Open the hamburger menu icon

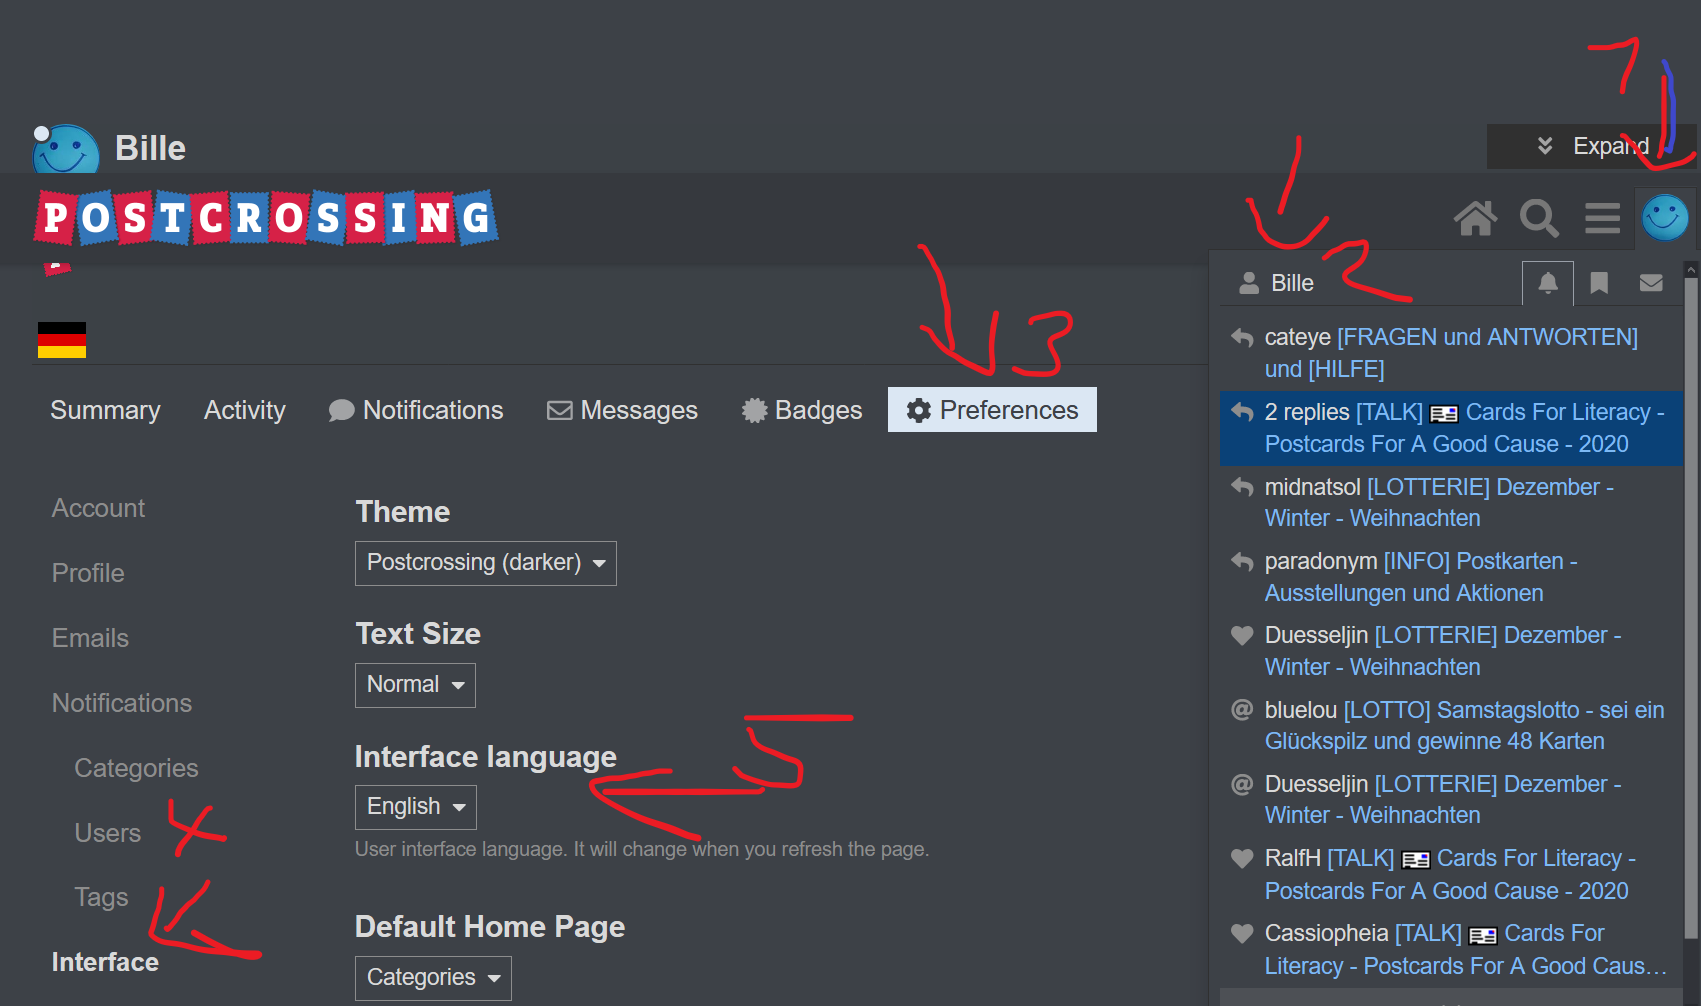coord(1602,217)
